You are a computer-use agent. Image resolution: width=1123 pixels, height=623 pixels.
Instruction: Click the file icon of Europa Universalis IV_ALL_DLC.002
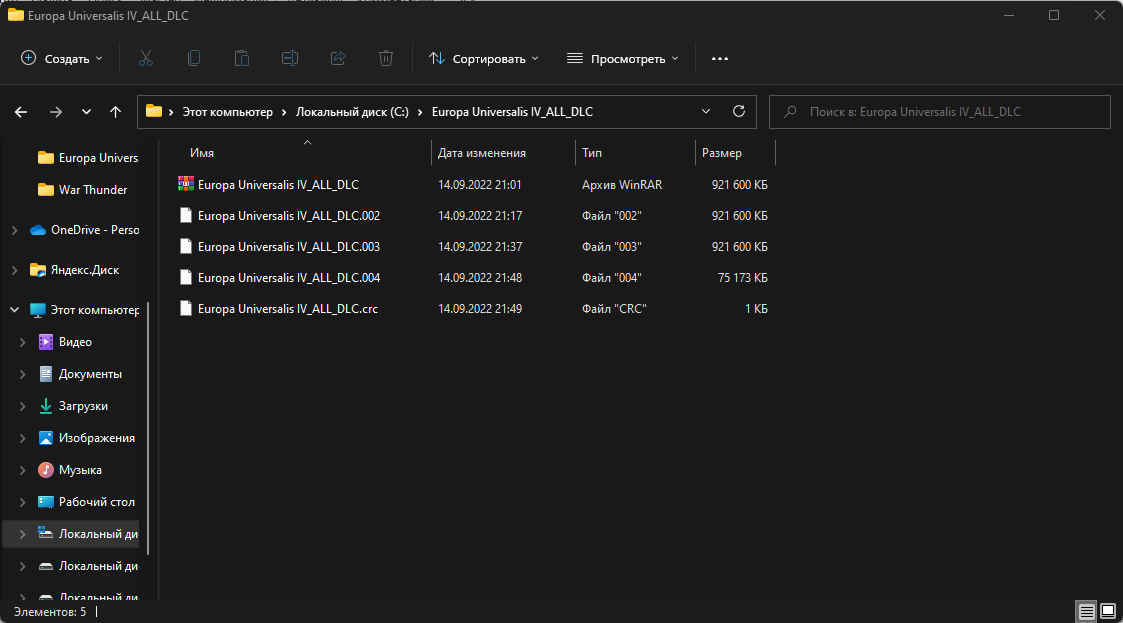186,216
